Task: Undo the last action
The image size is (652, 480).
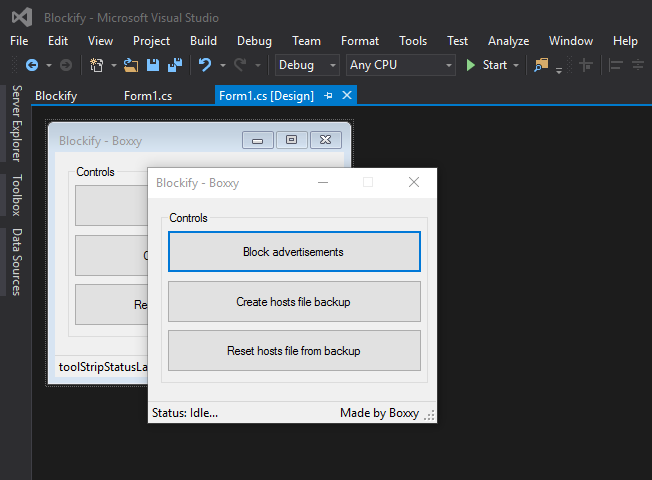Action: tap(205, 65)
